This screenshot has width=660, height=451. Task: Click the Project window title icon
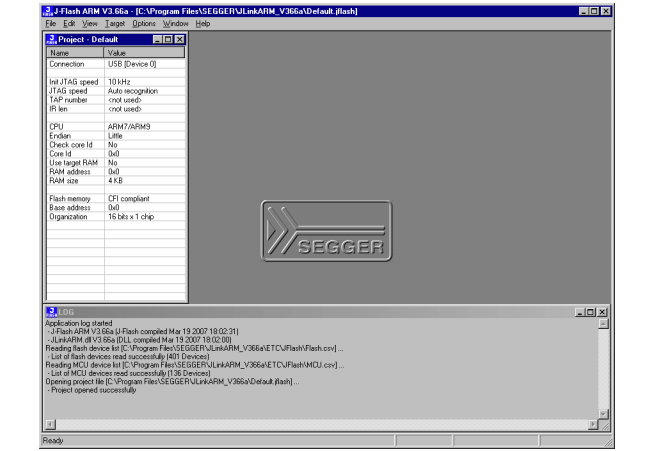(x=51, y=40)
